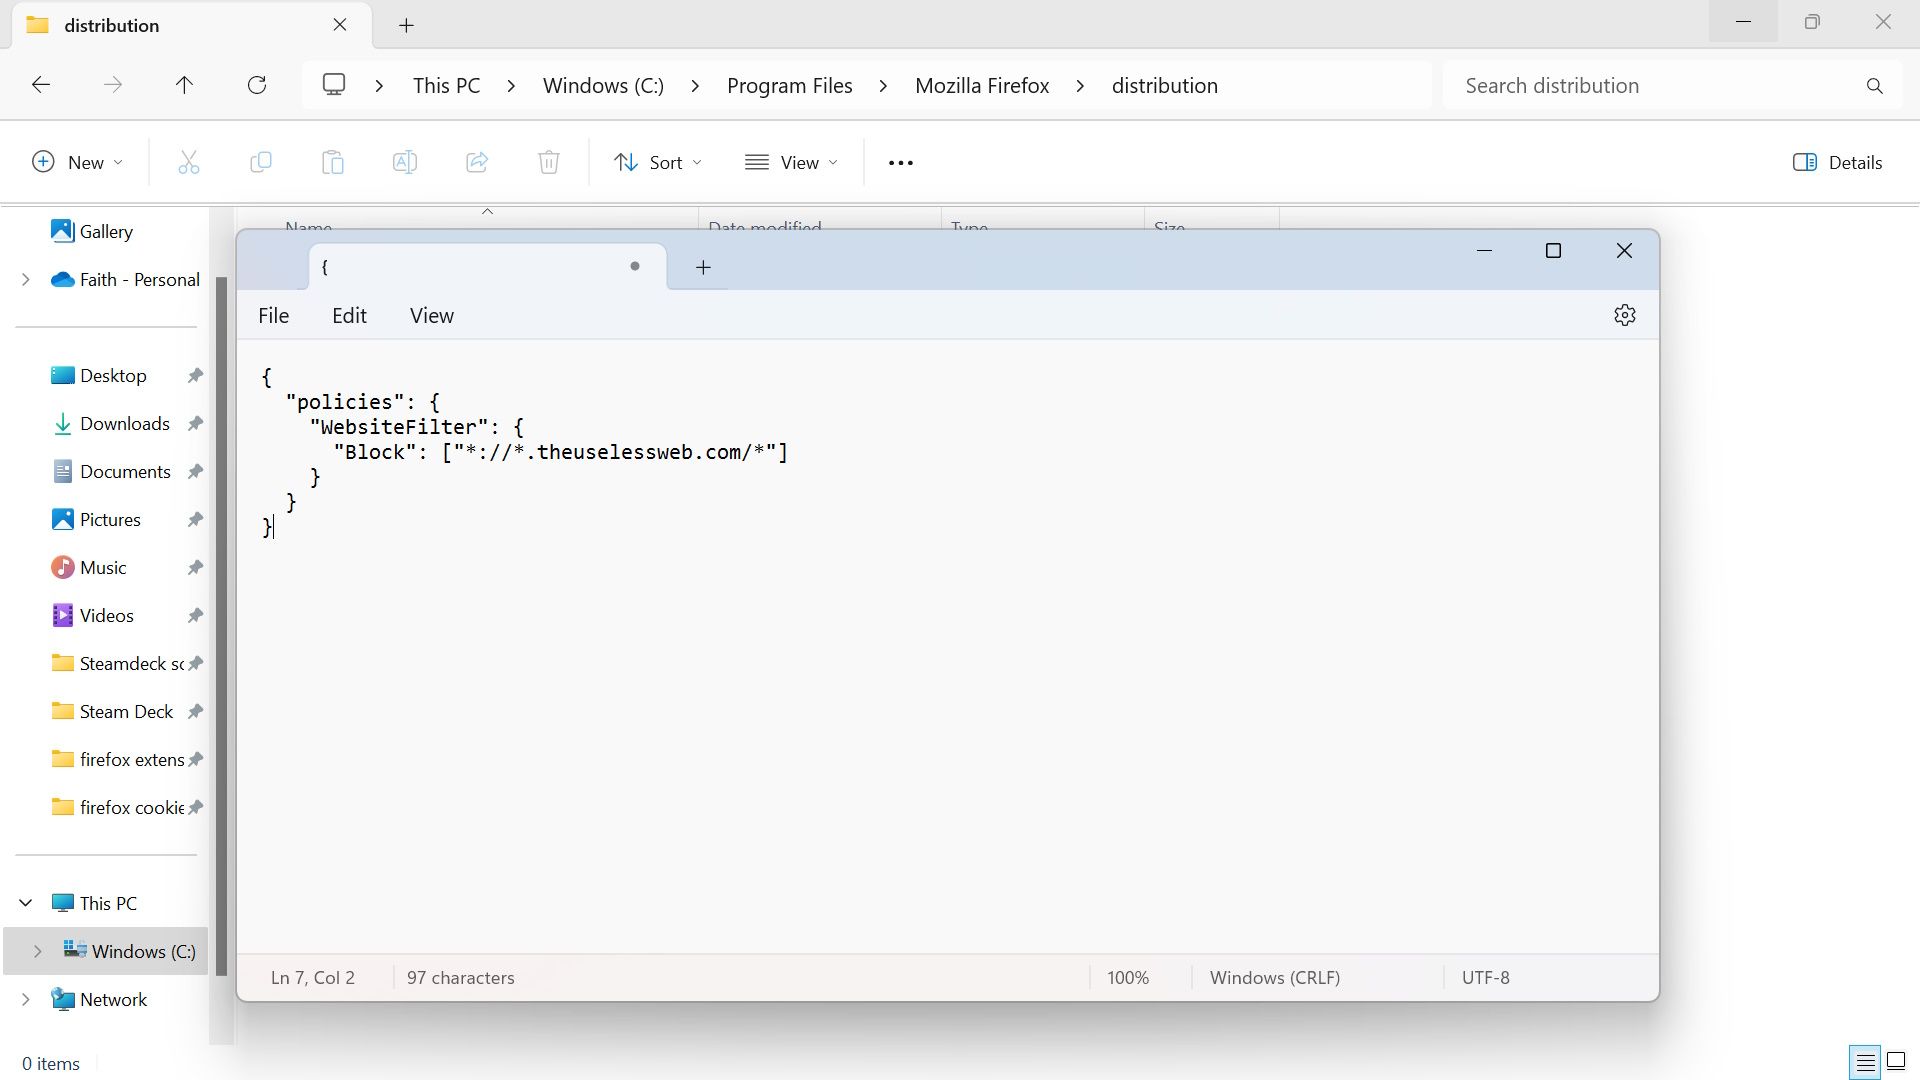Switch to the distribution Explorer tab
The image size is (1920, 1080).
coord(111,25)
